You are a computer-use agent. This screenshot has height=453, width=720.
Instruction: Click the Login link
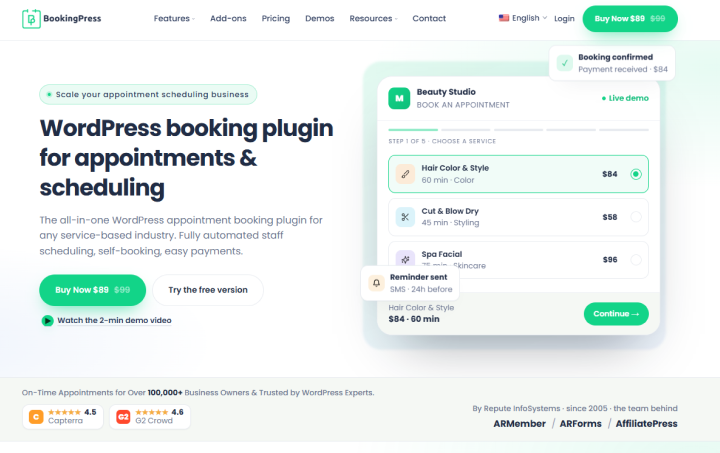pyautogui.click(x=564, y=18)
